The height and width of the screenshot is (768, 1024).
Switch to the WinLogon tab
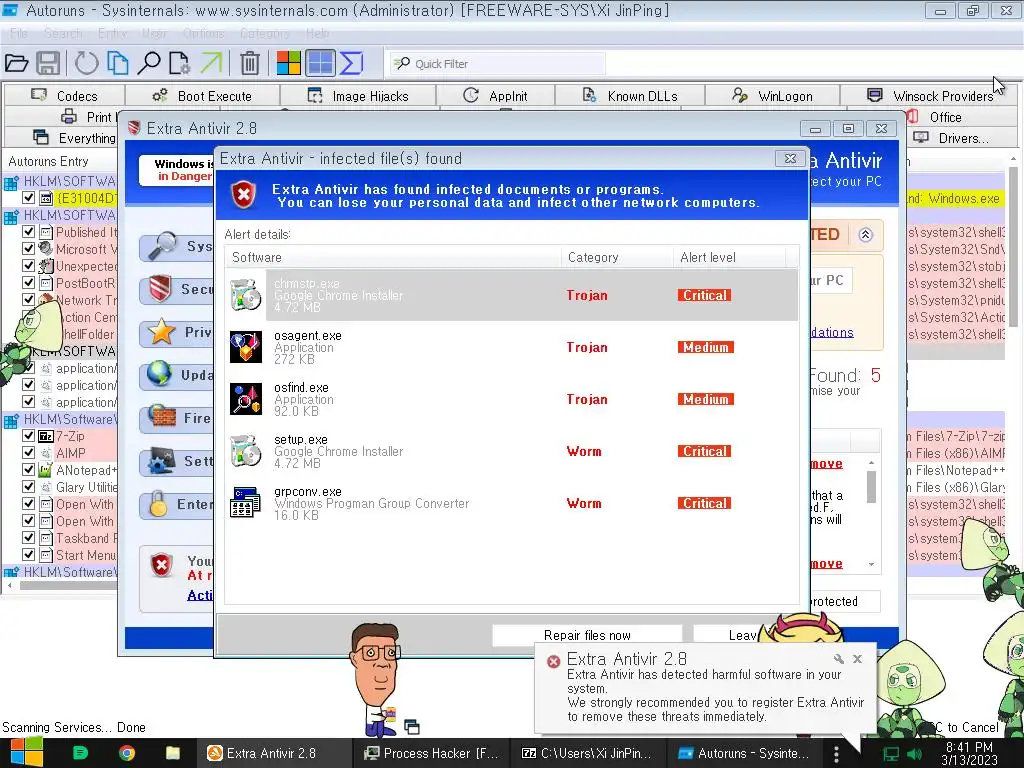point(773,96)
